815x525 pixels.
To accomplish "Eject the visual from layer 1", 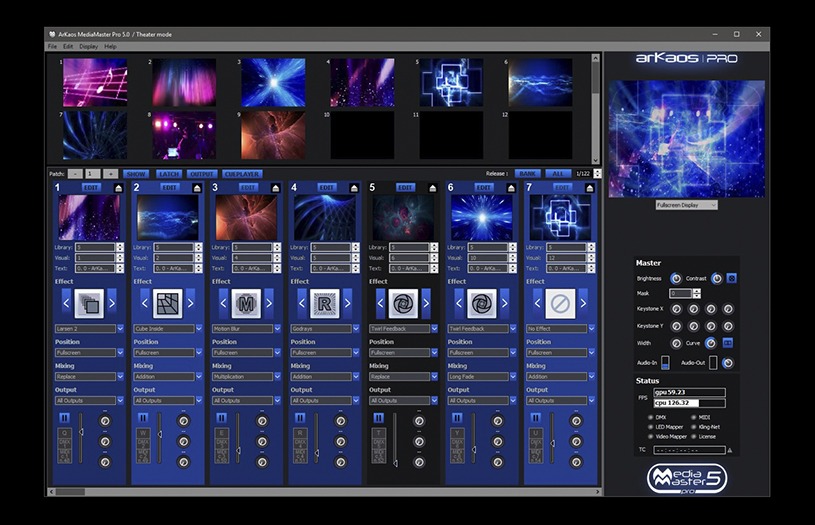I will coord(119,188).
